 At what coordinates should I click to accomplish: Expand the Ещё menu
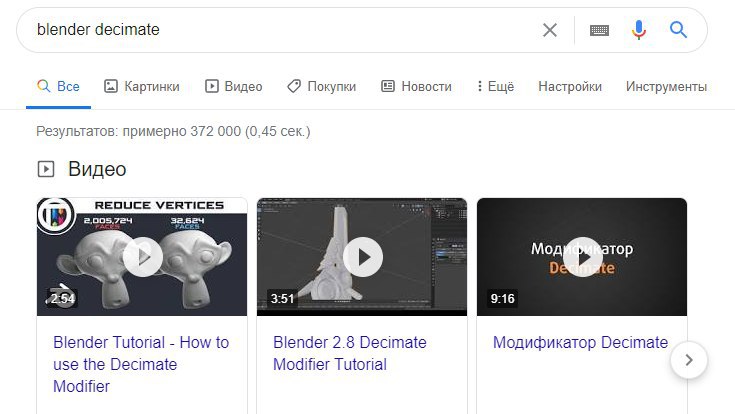tap(495, 86)
